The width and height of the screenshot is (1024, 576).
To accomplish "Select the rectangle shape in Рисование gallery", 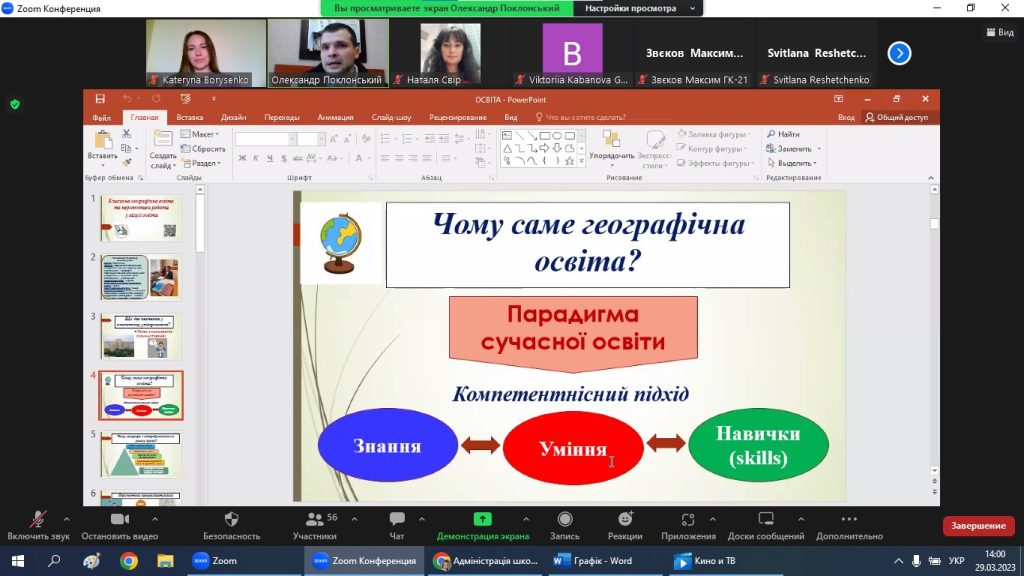I will pos(543,137).
